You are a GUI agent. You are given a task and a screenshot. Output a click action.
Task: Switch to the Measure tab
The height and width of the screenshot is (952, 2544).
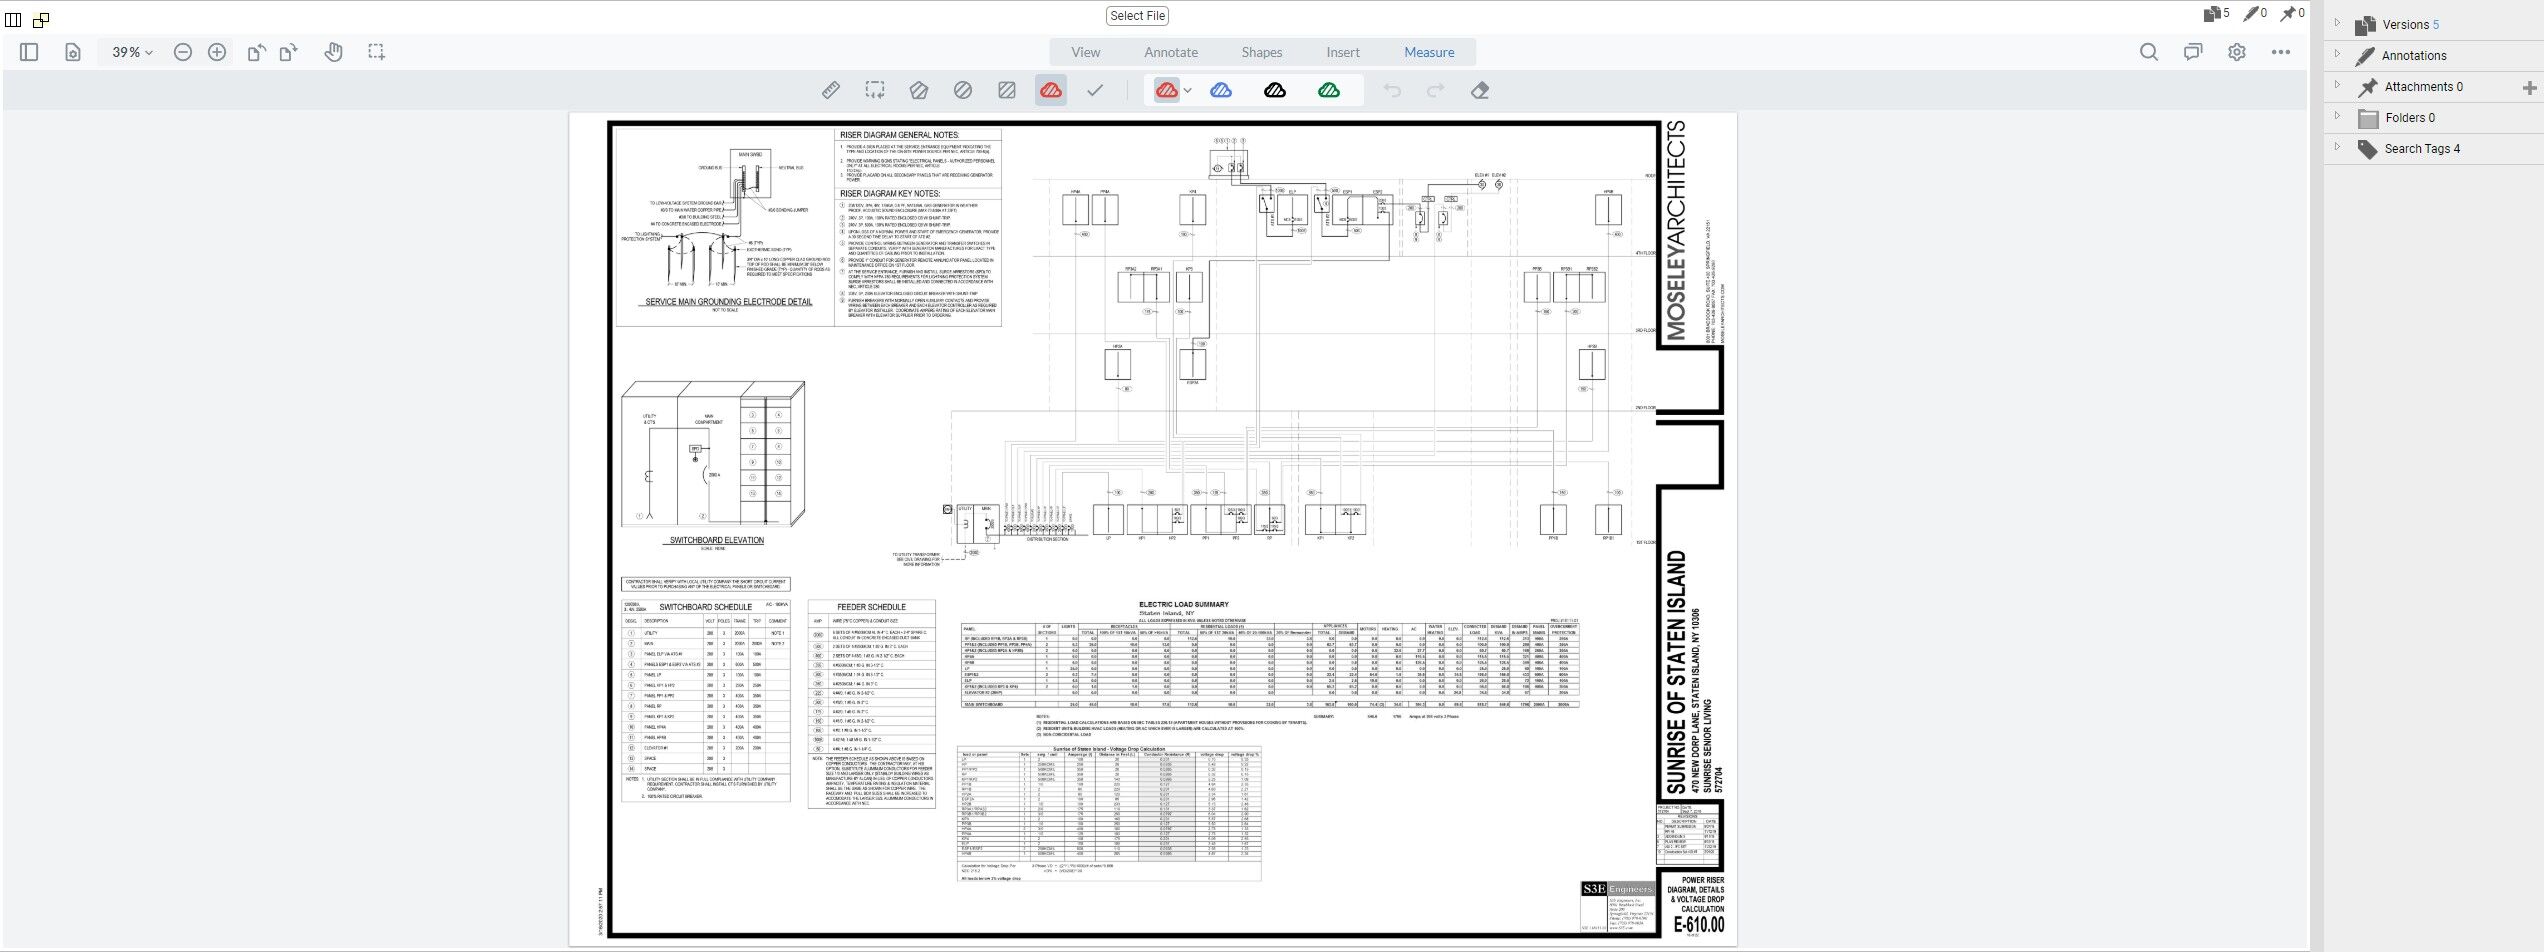[1429, 52]
